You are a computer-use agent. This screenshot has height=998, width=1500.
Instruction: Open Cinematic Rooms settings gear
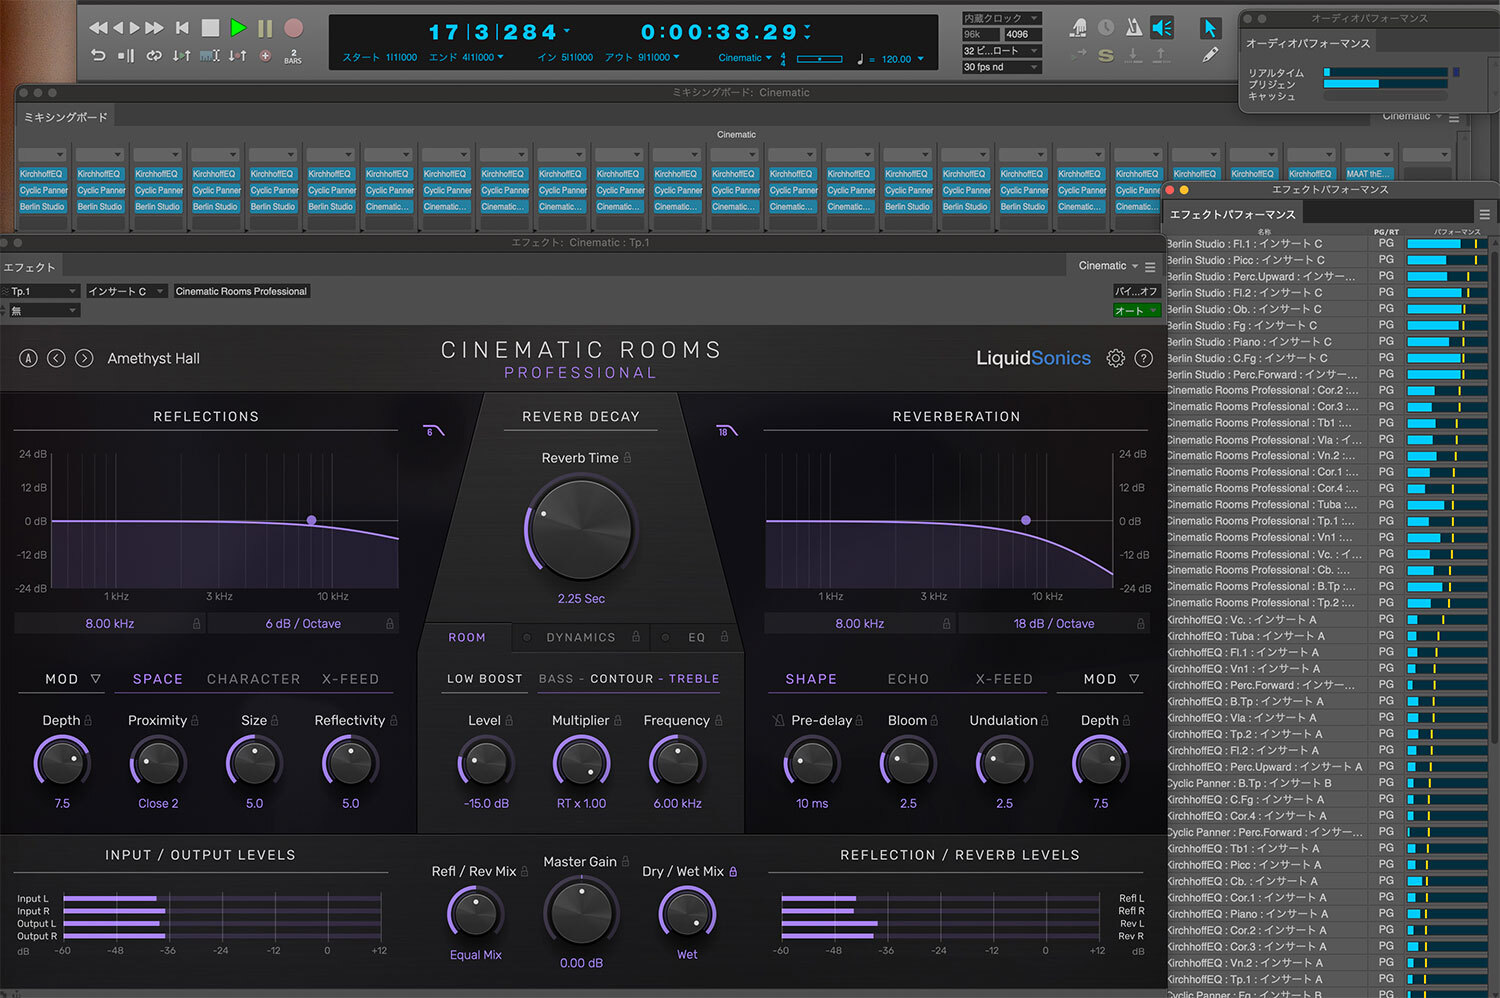(1115, 358)
